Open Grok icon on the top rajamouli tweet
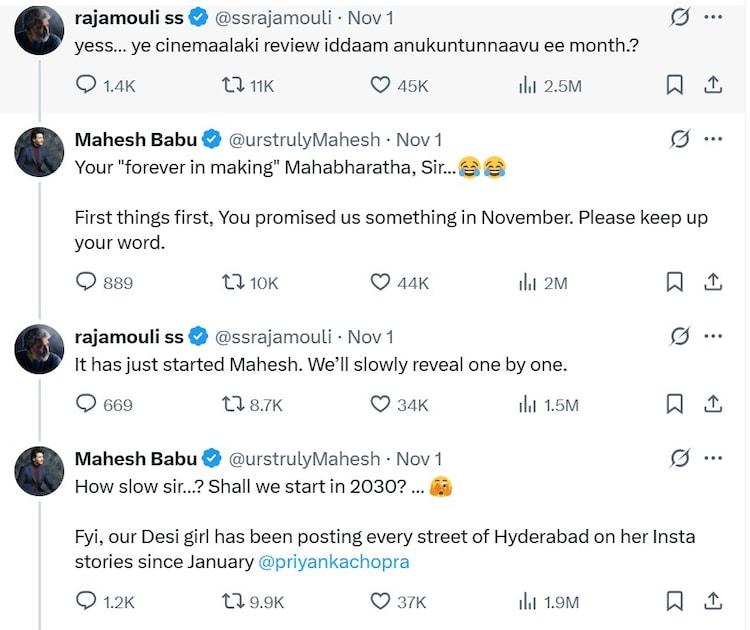 coord(680,18)
